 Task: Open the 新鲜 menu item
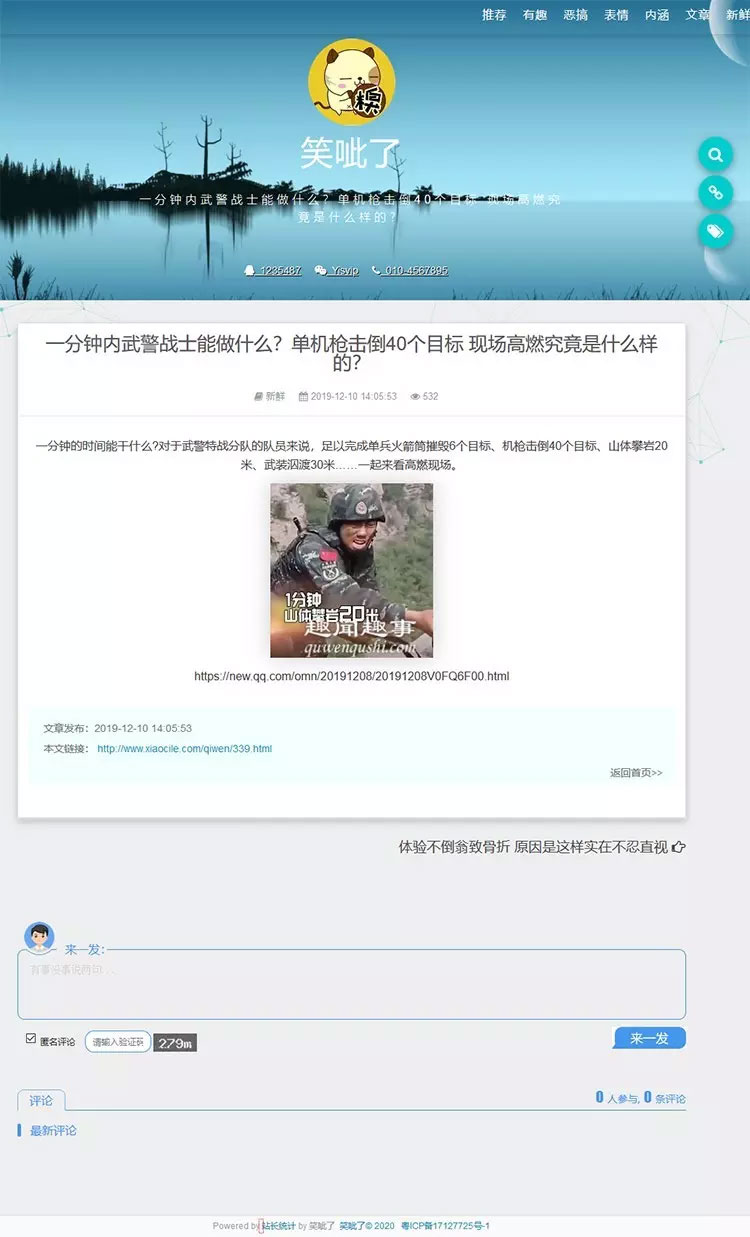pyautogui.click(x=738, y=15)
